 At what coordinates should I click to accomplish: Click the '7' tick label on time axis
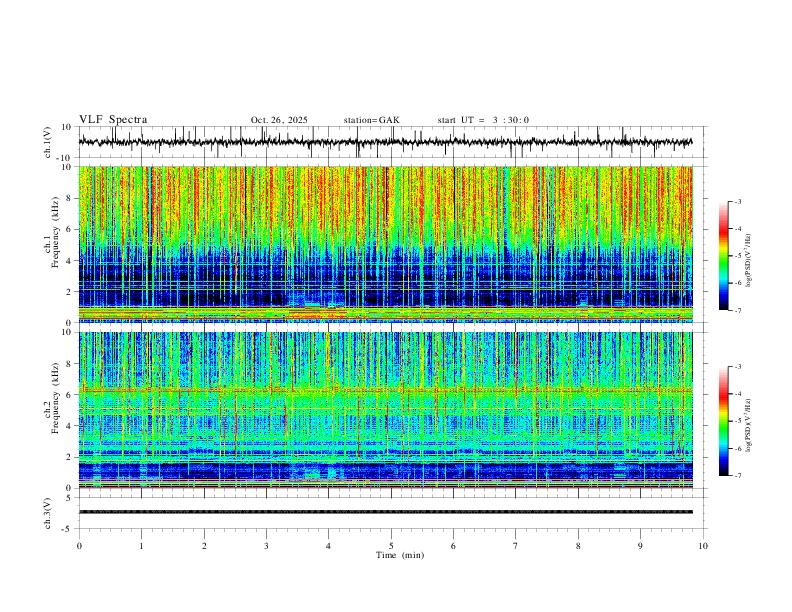(x=516, y=546)
